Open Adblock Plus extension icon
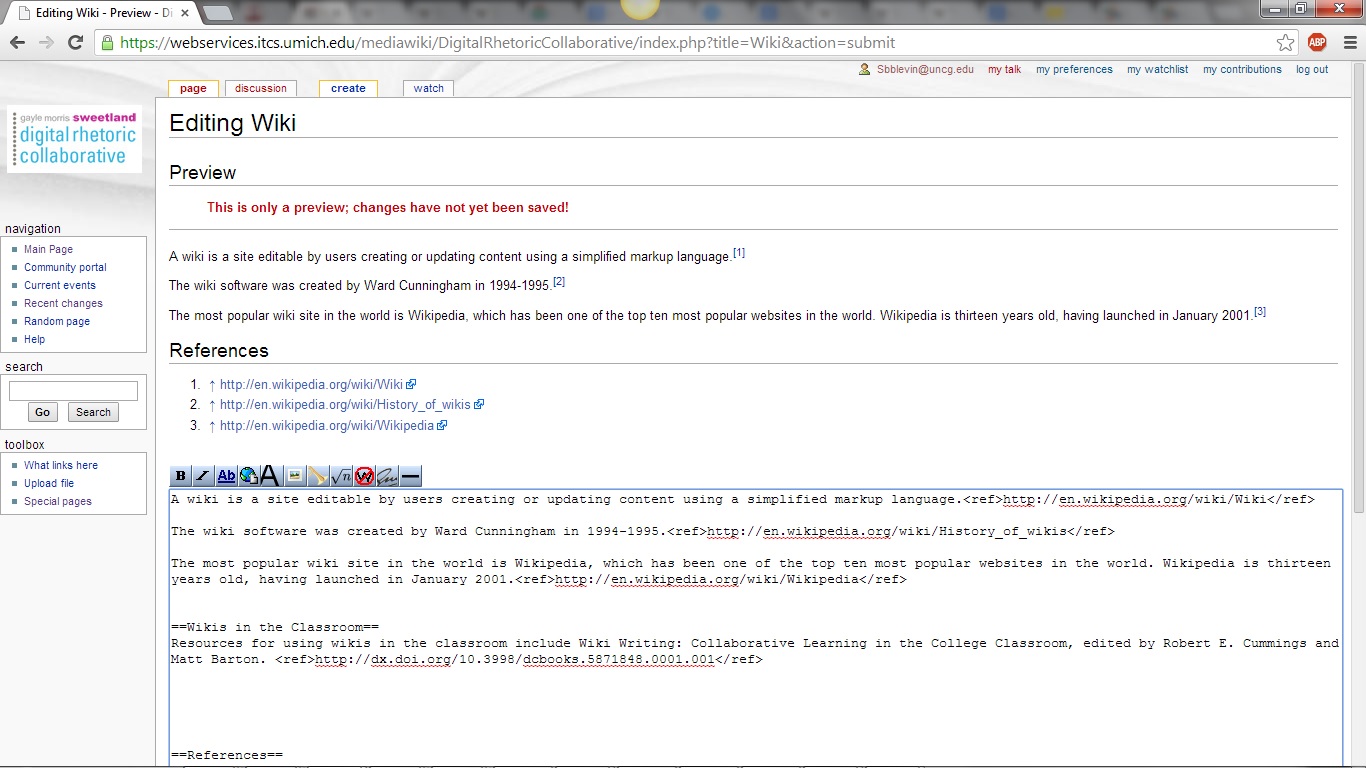The width and height of the screenshot is (1366, 768). [x=1317, y=42]
